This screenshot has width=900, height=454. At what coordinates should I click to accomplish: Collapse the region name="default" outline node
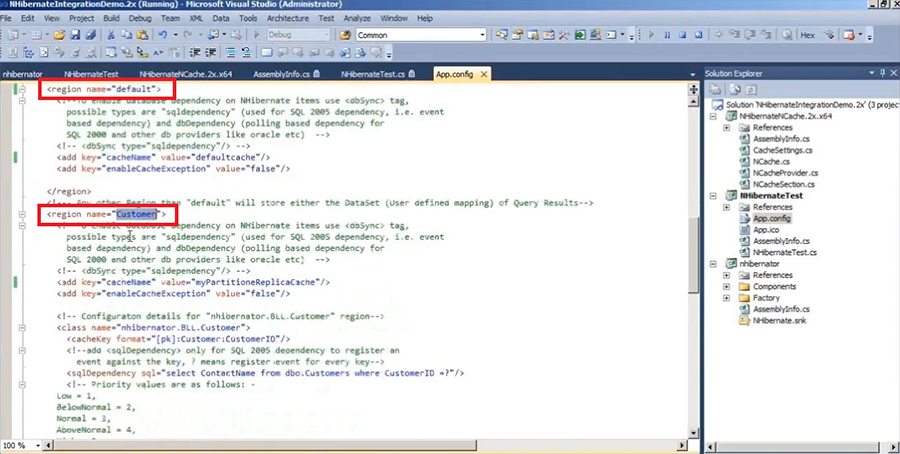[22, 89]
